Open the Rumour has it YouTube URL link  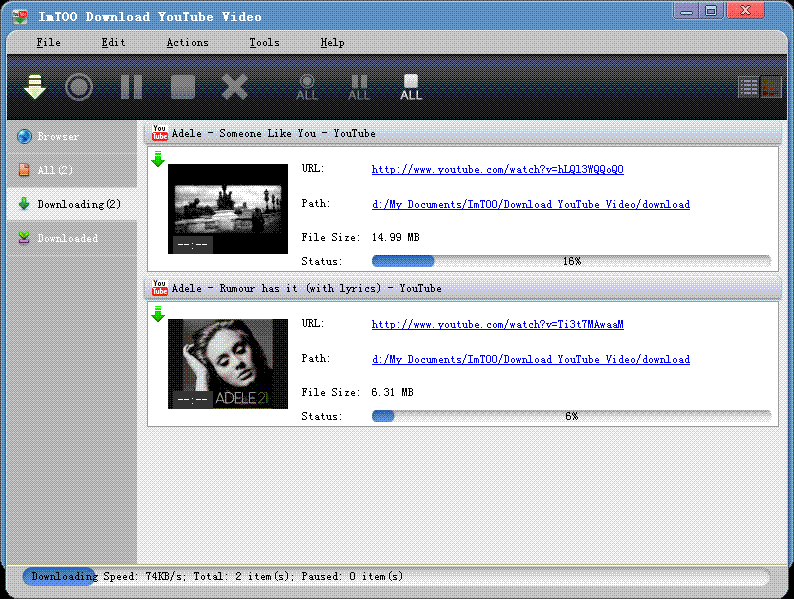[x=498, y=324]
